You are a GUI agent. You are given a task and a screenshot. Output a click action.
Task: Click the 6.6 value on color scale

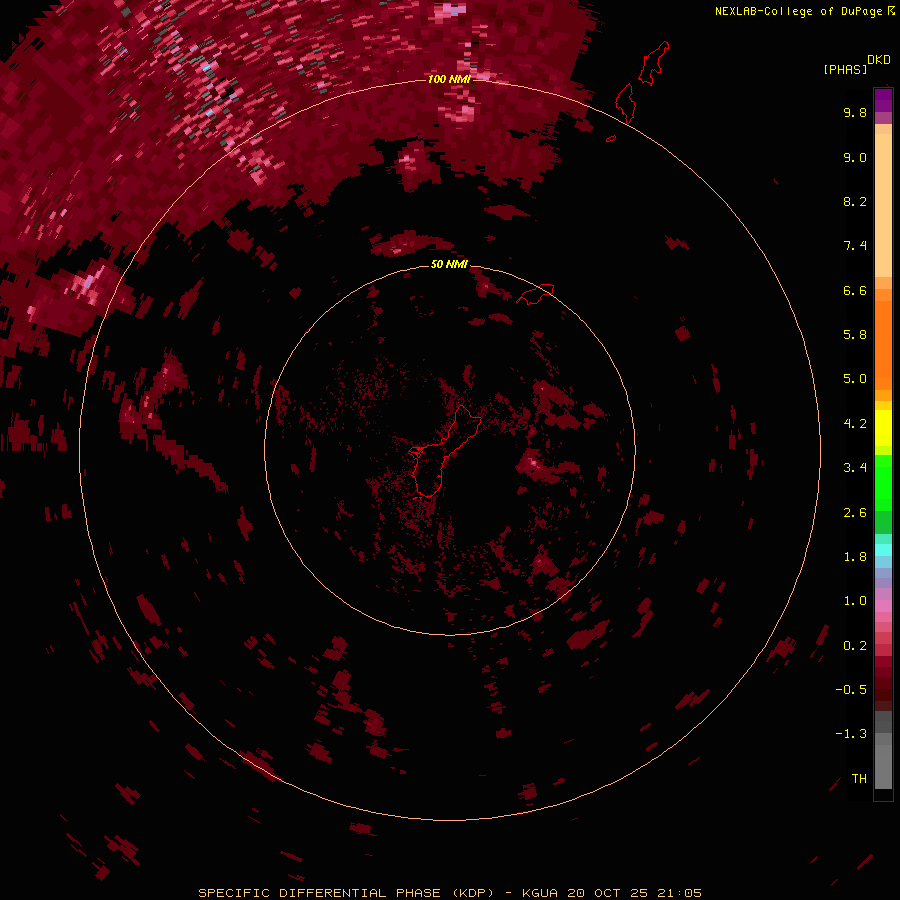(x=855, y=290)
